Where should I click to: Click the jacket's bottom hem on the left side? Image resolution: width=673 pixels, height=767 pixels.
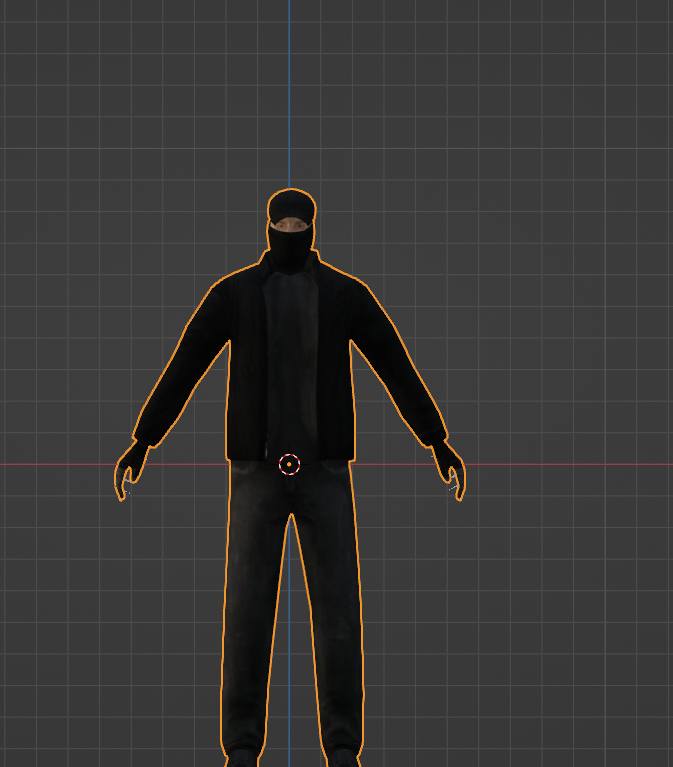coord(246,453)
